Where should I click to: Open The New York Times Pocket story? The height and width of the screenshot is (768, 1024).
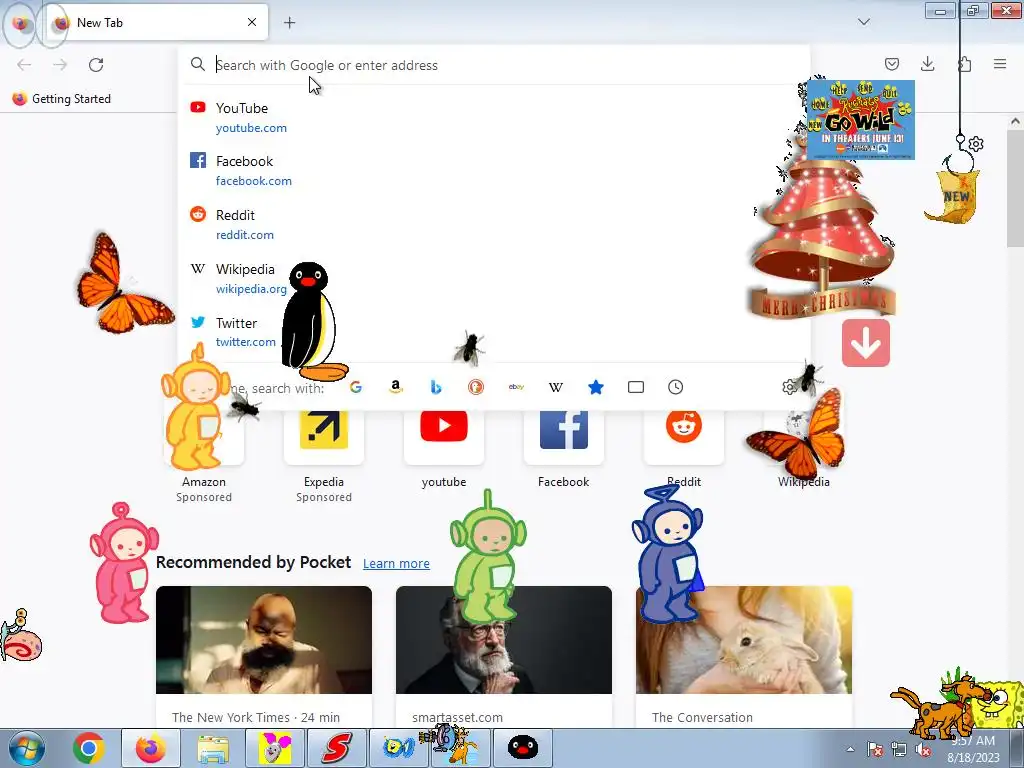click(264, 657)
